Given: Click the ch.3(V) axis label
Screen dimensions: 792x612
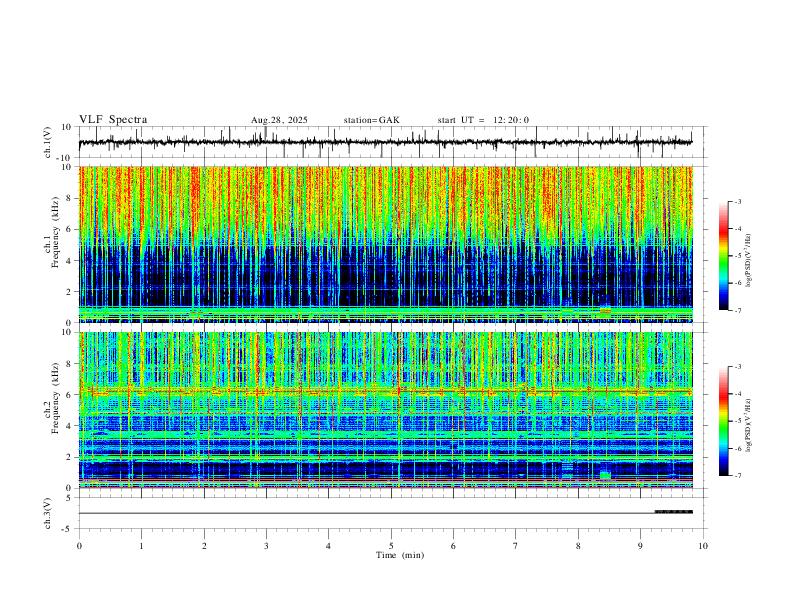Looking at the screenshot, I should (48, 514).
